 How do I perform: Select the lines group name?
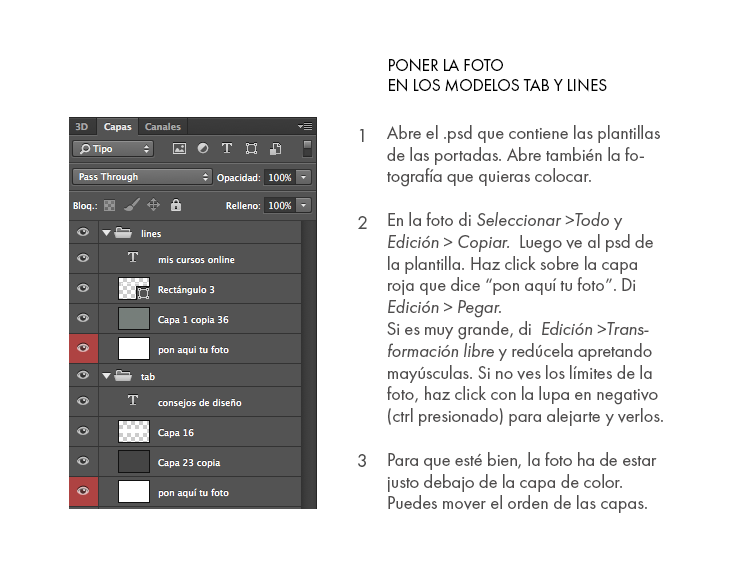(151, 233)
